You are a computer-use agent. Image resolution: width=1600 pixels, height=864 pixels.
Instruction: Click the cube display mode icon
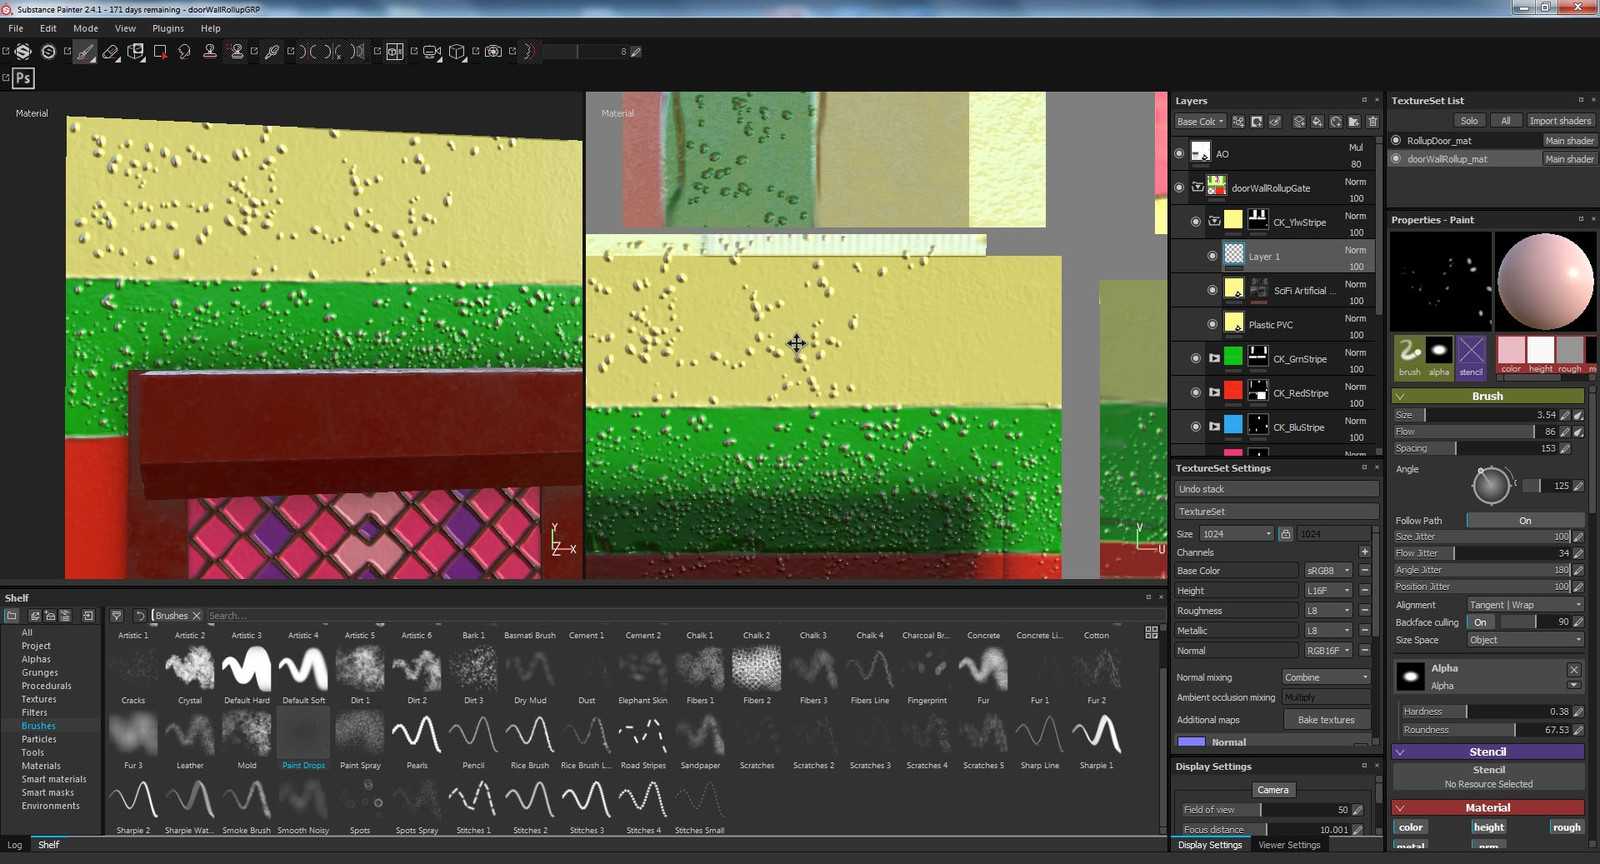pyautogui.click(x=456, y=52)
